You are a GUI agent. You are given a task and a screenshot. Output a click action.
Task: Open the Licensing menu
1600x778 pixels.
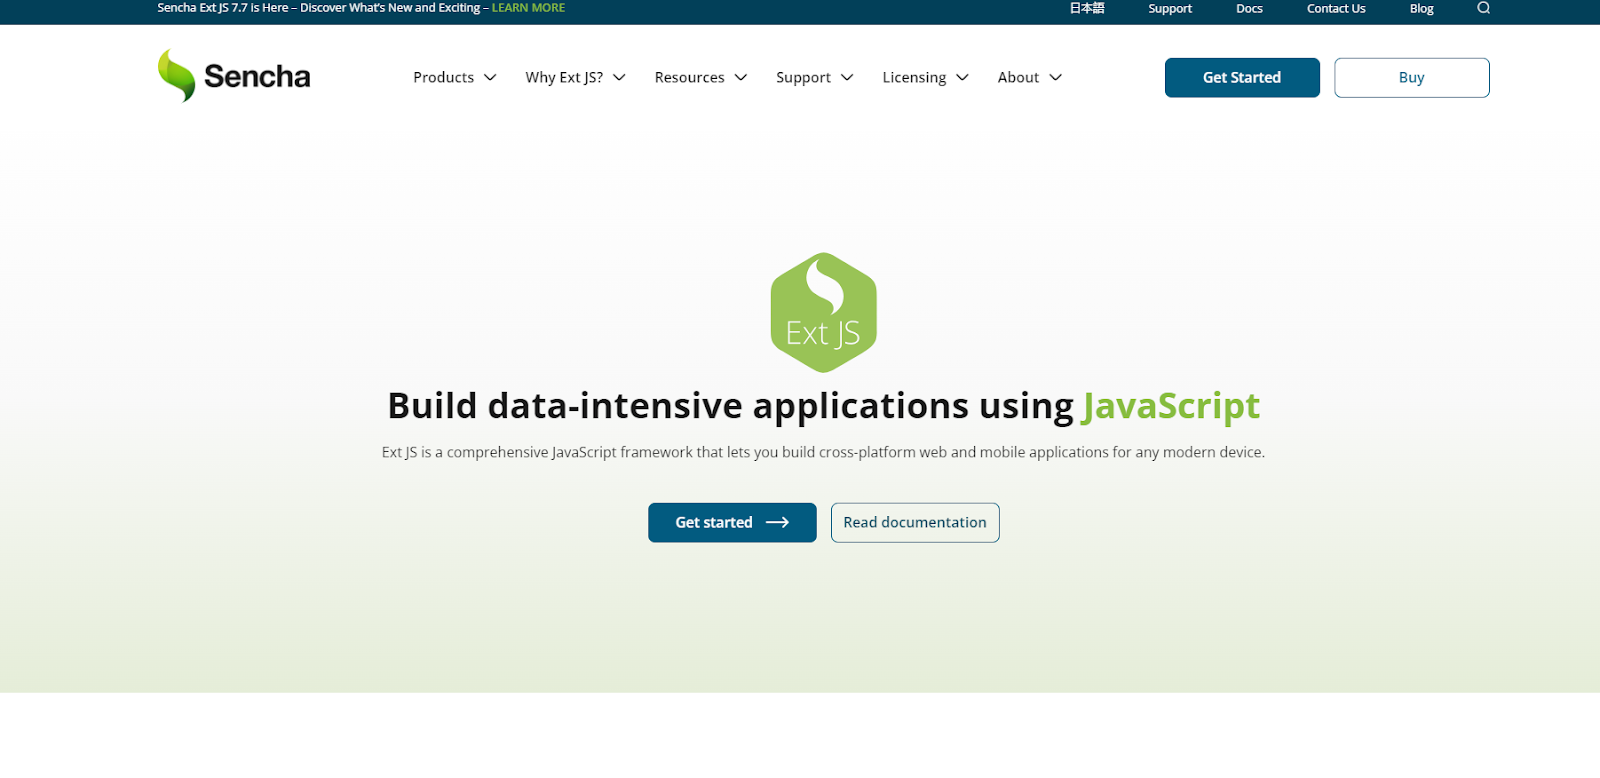pos(914,77)
